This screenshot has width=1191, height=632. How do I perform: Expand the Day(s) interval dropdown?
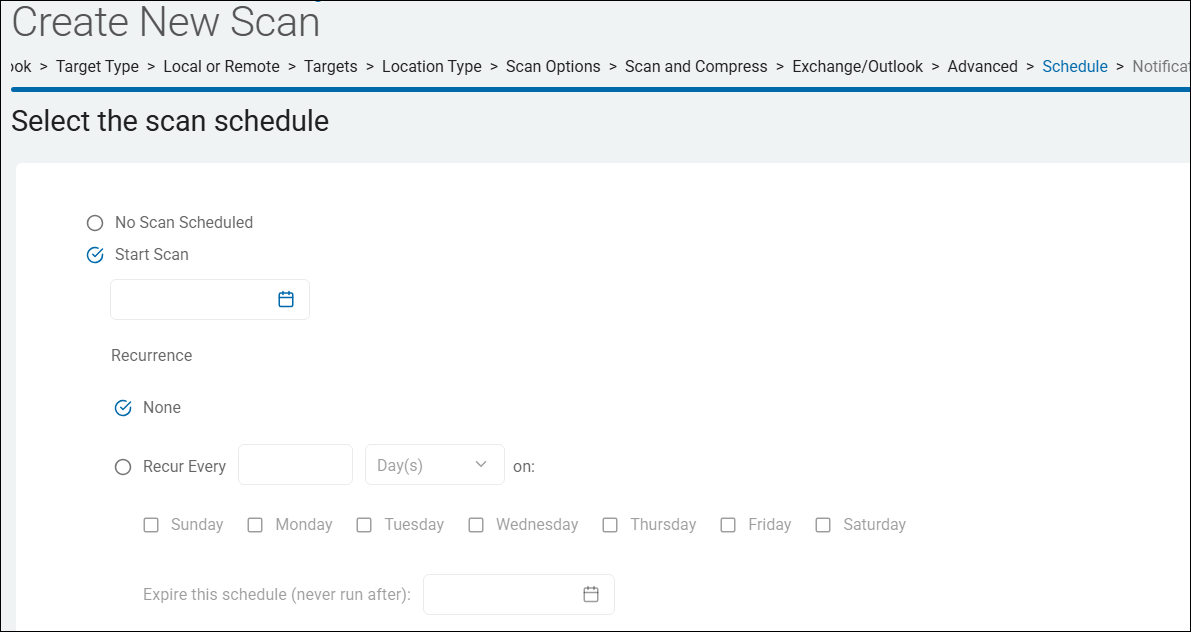click(x=434, y=465)
